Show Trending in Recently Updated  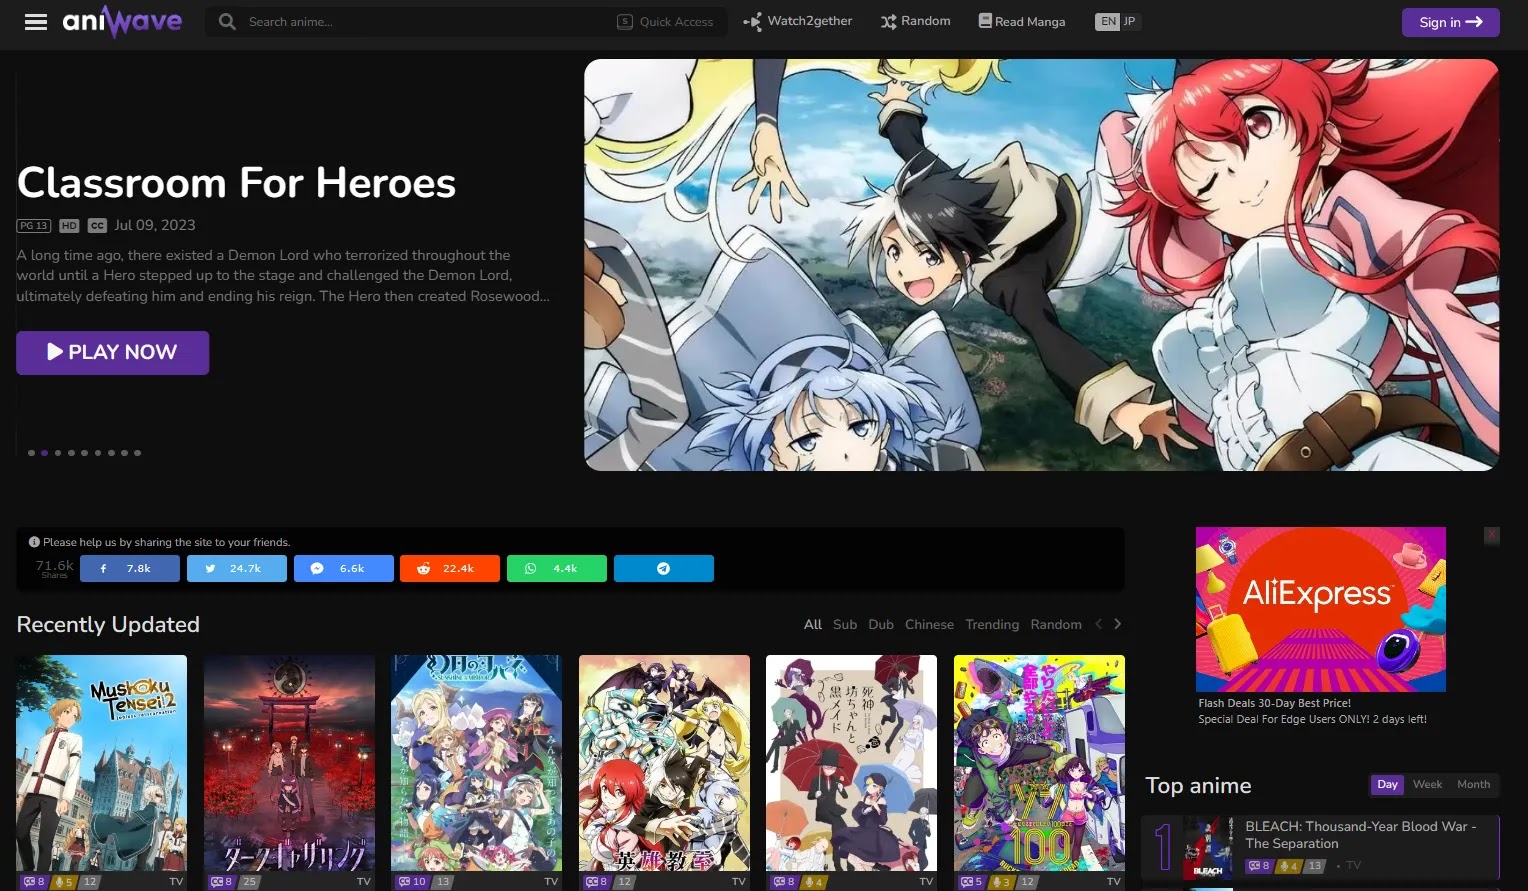click(x=992, y=624)
